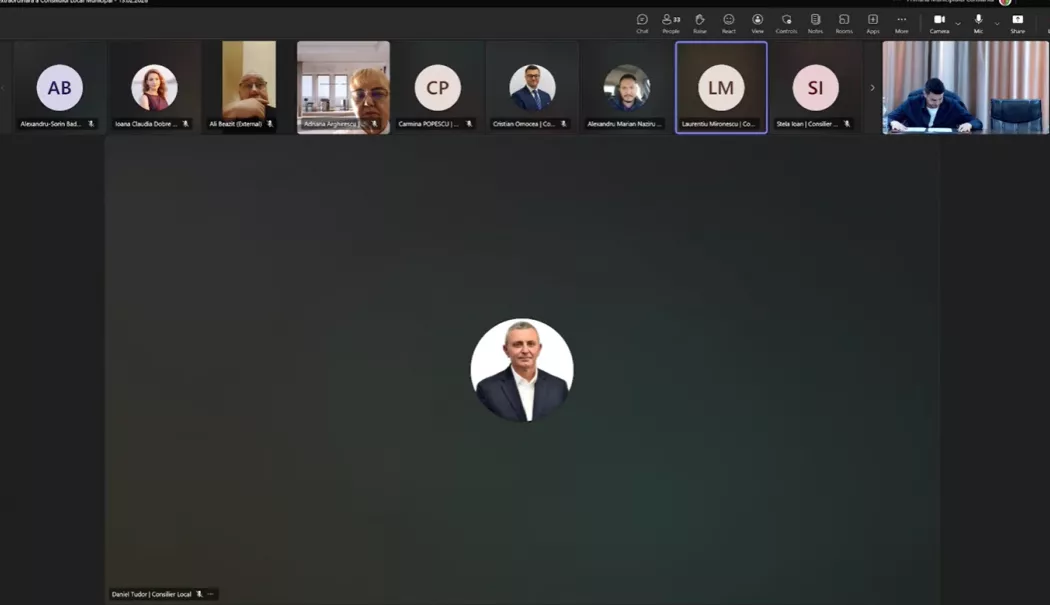The width and height of the screenshot is (1050, 605).
Task: Click the Cristian Omocea name label
Action: (524, 124)
